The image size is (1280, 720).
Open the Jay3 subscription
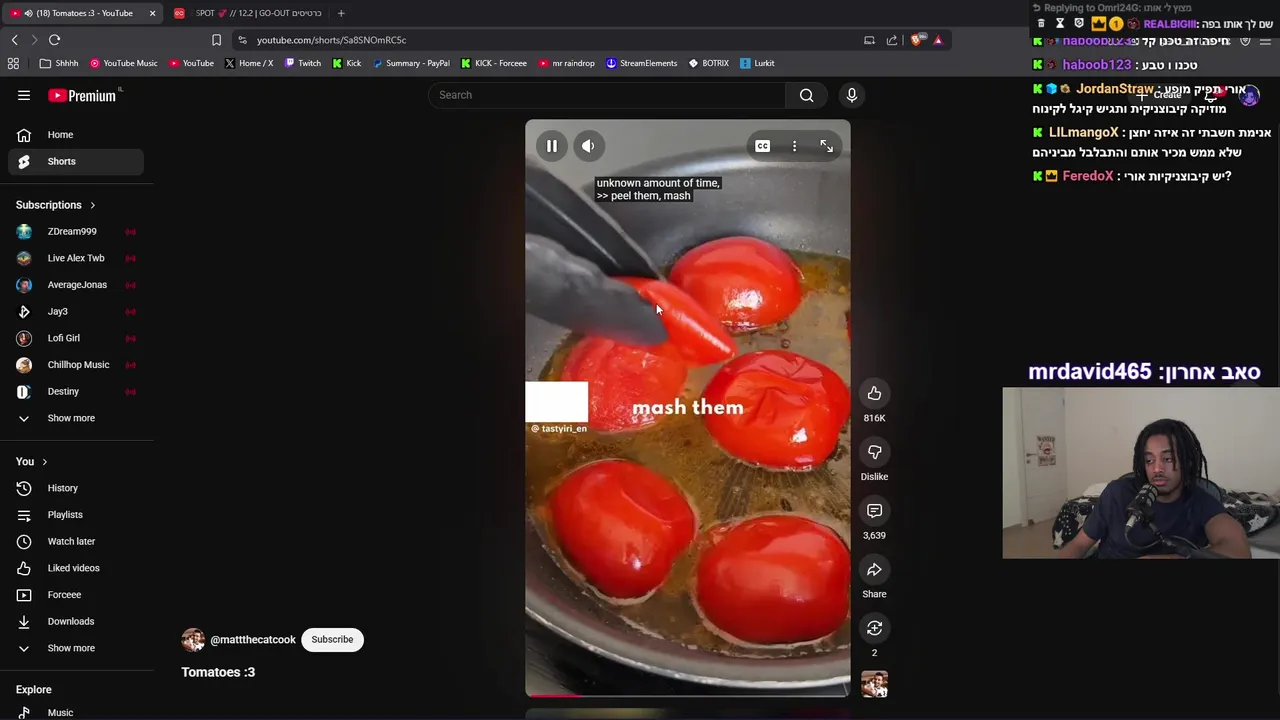click(x=76, y=311)
